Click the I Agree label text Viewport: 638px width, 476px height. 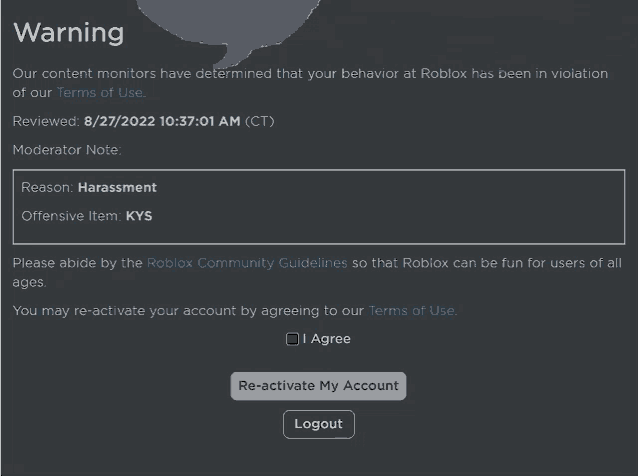pyautogui.click(x=327, y=339)
